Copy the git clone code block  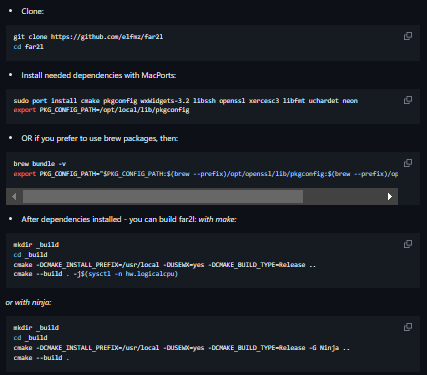tap(408, 36)
